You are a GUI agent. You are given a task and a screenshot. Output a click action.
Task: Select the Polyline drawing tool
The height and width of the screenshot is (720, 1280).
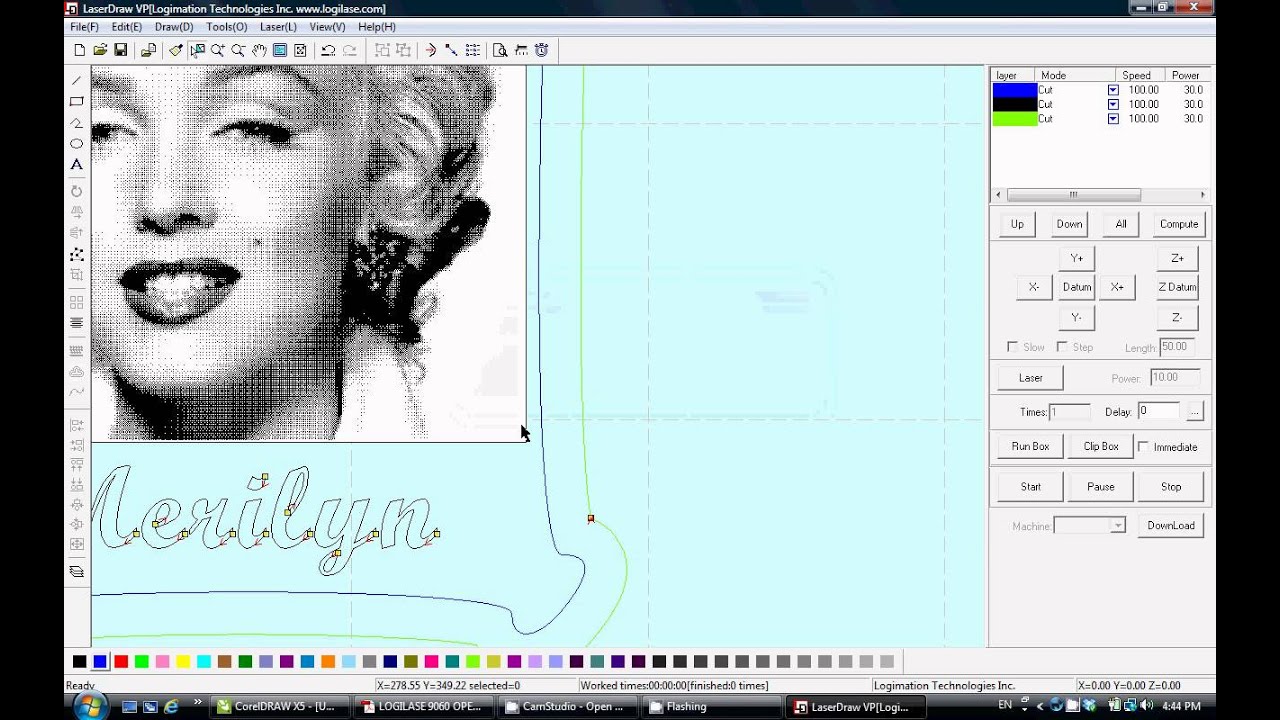[x=77, y=122]
